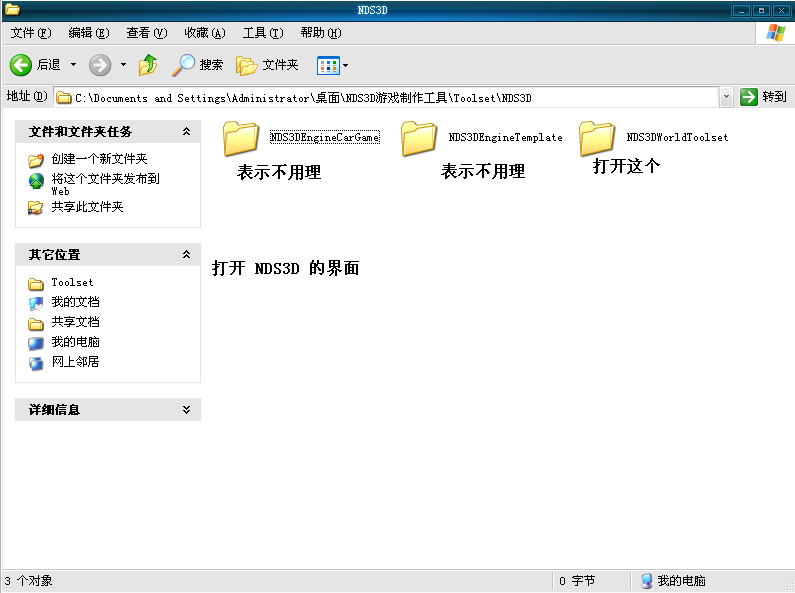
Task: Minimize the NDS3D window
Action: 741,10
